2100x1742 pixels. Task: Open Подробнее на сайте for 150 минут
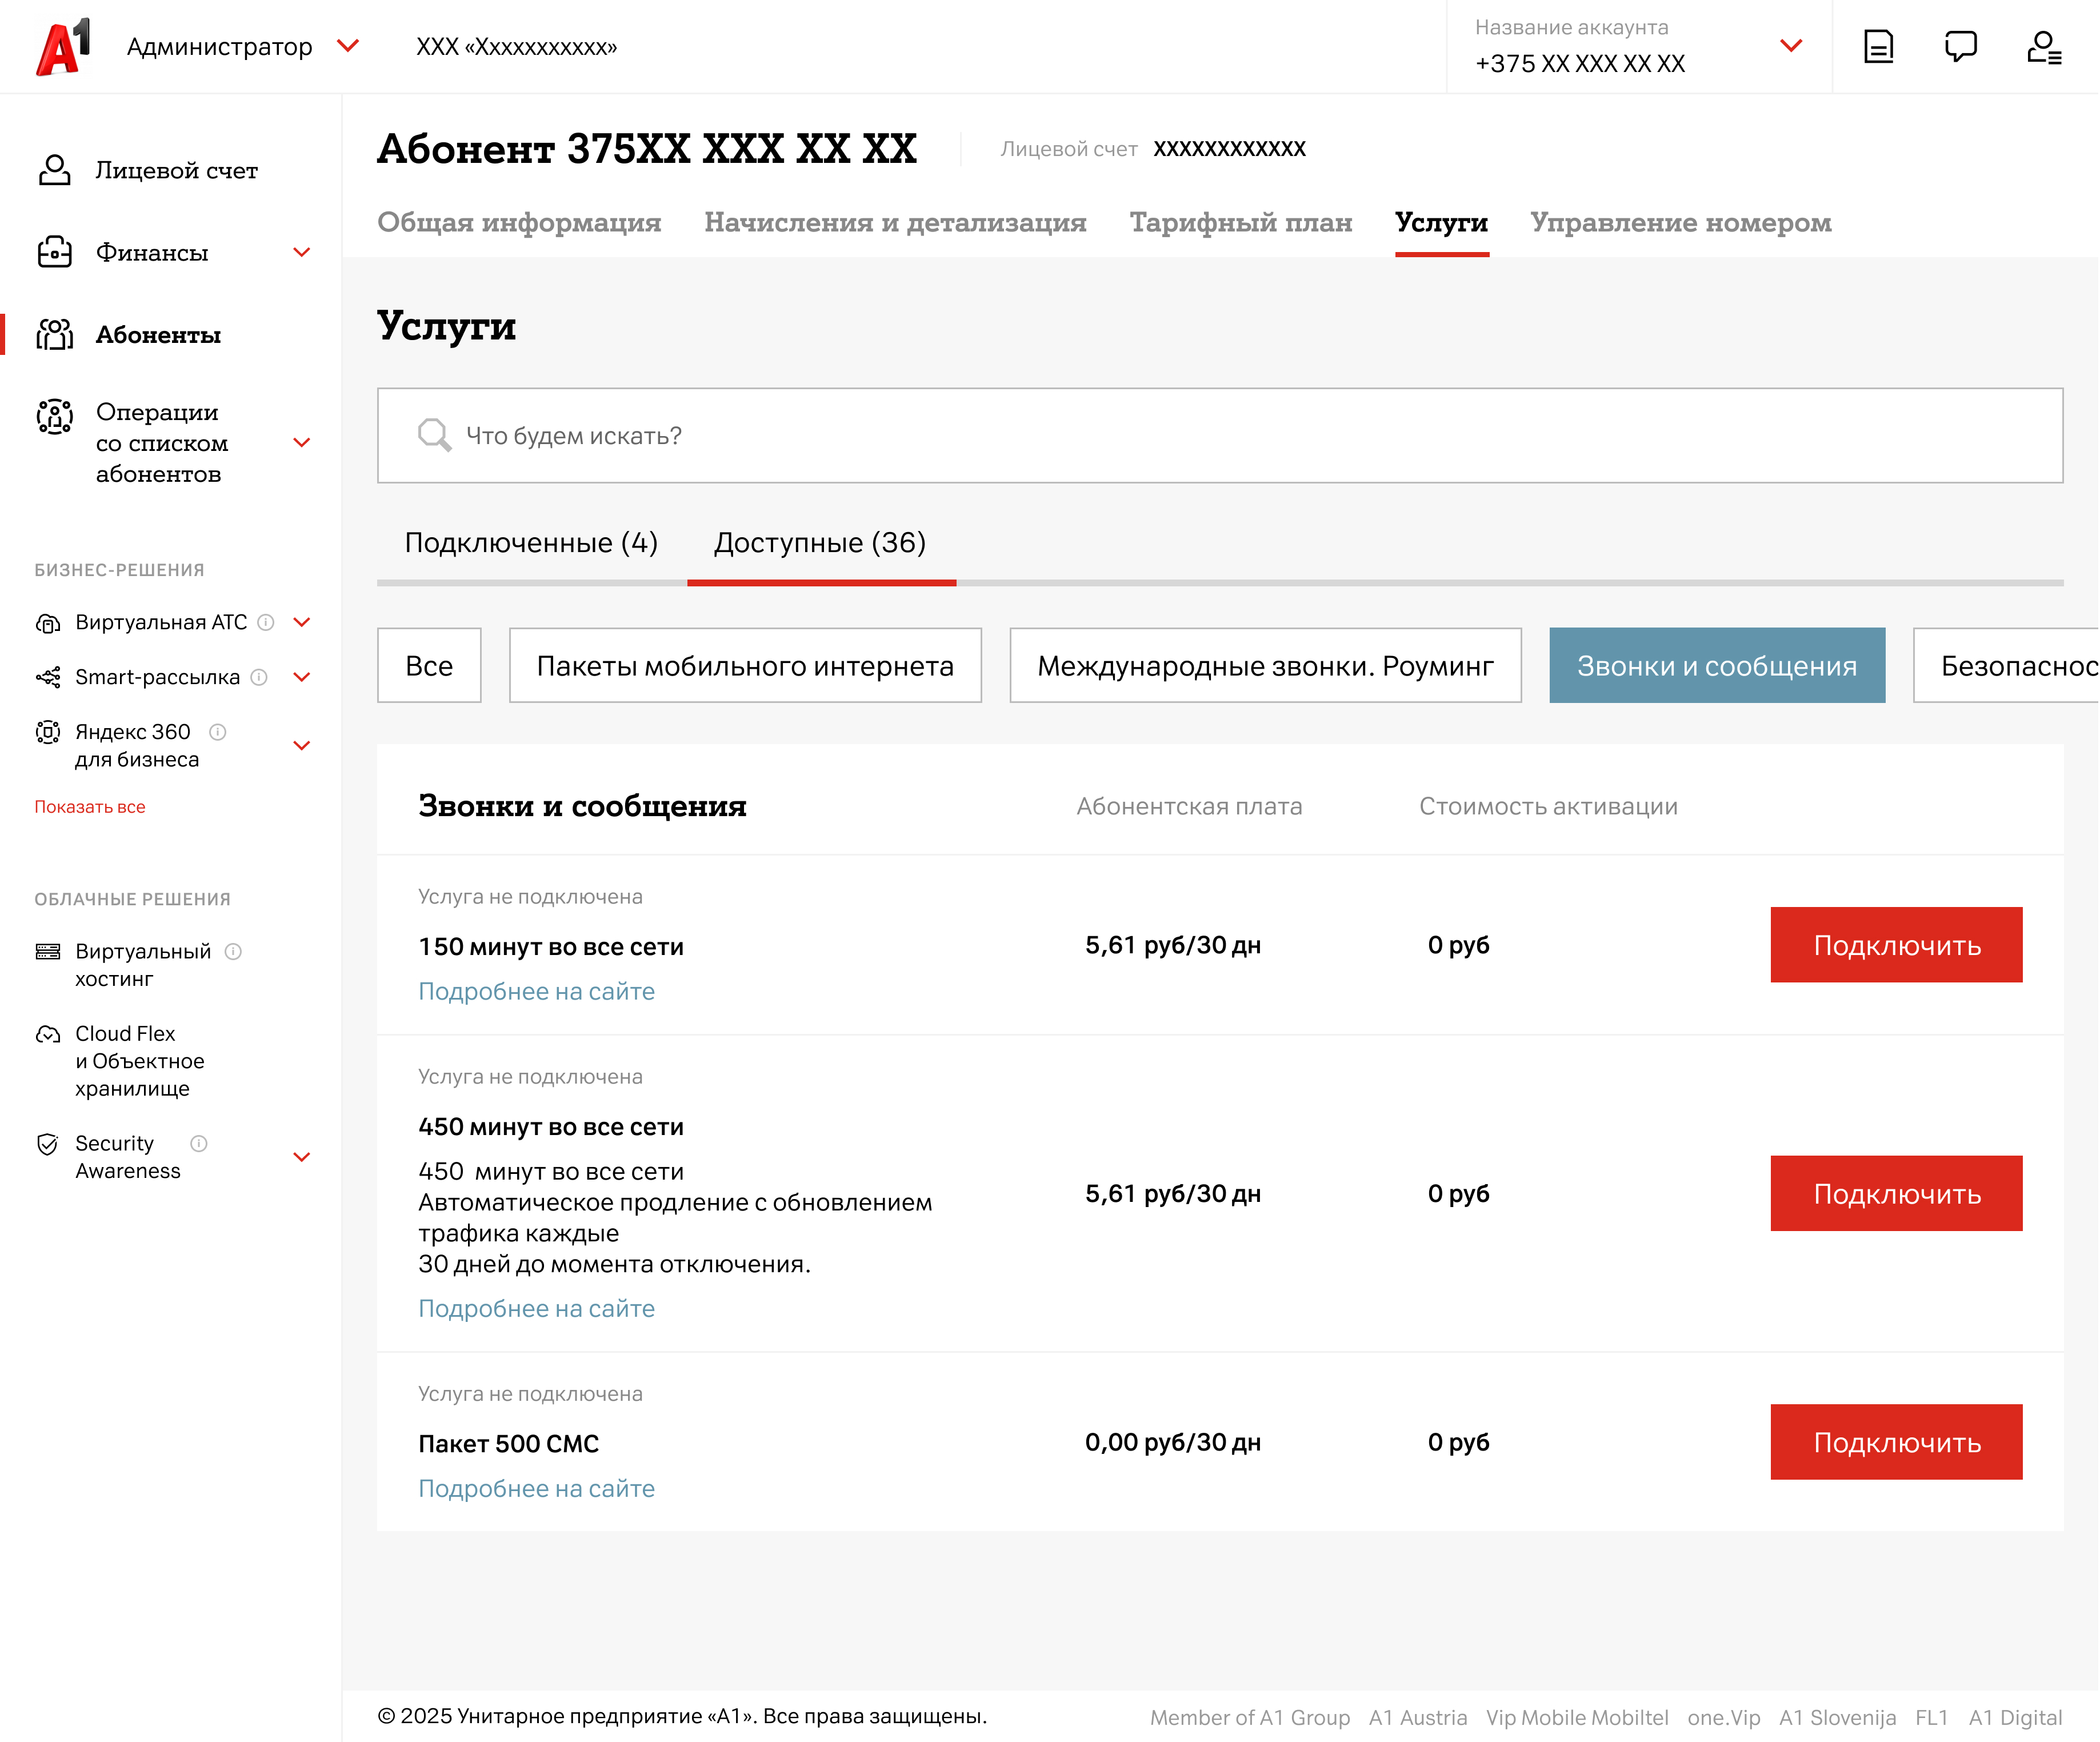tap(536, 991)
